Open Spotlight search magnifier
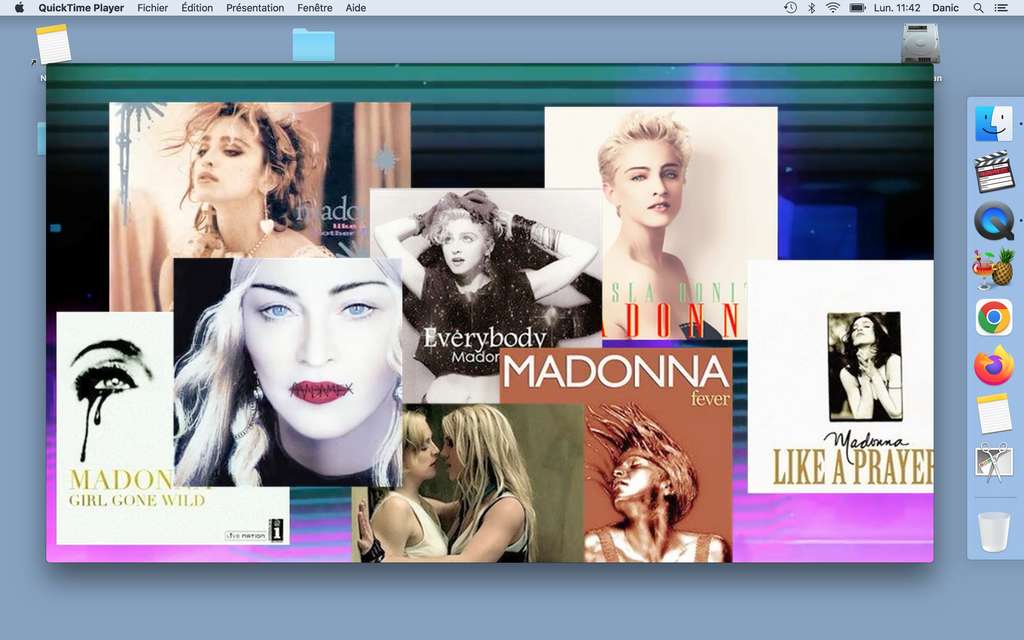Viewport: 1024px width, 640px height. (x=978, y=8)
